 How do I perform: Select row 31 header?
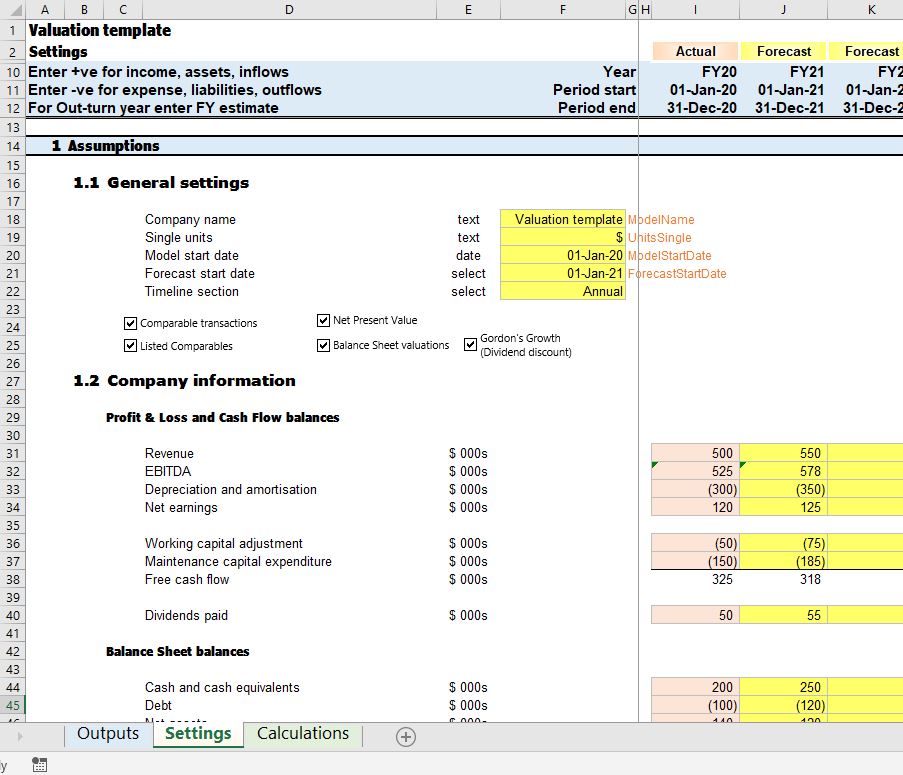pos(13,453)
